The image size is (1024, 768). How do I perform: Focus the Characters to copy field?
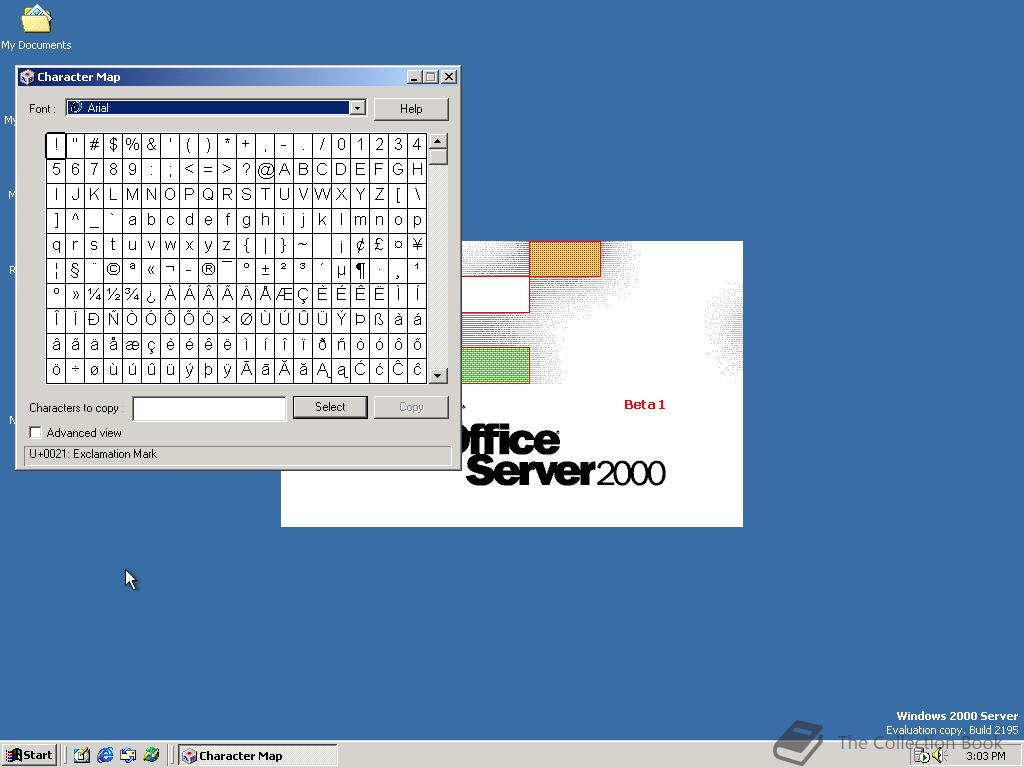(209, 409)
